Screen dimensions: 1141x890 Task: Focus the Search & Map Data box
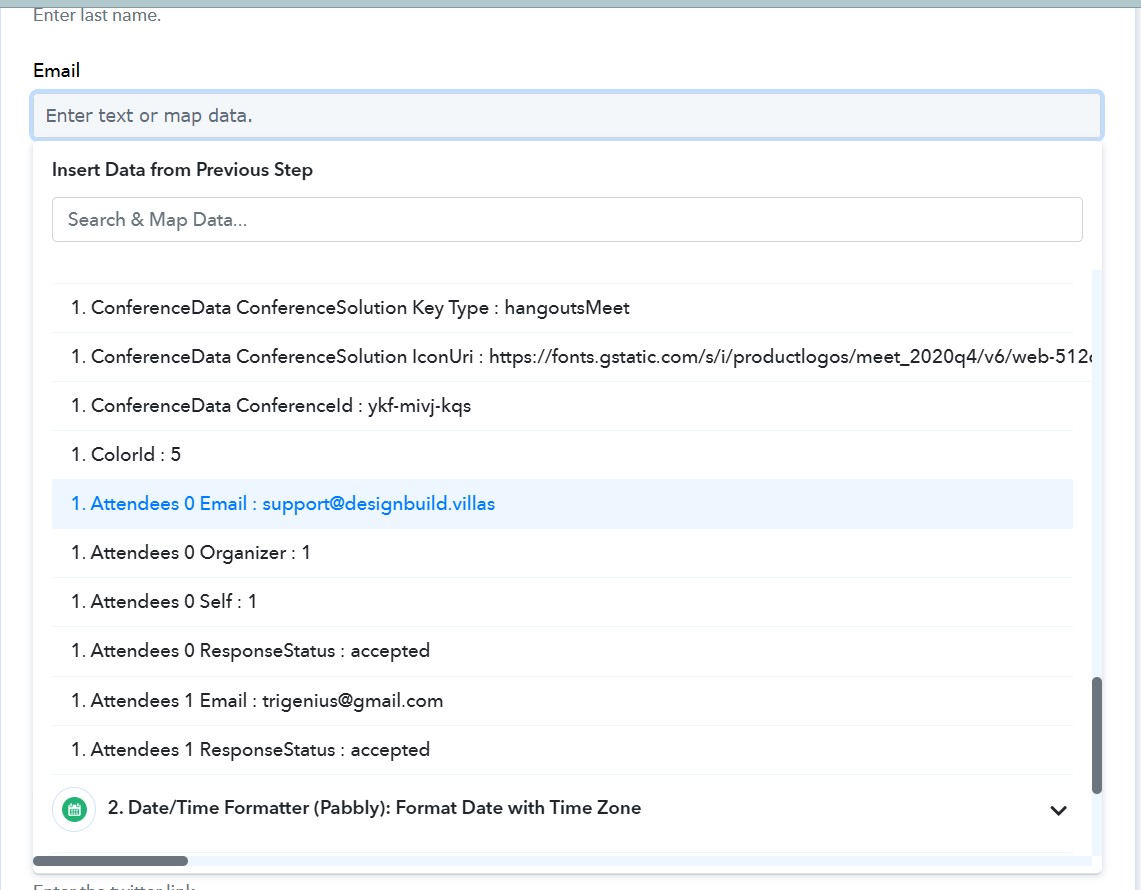tap(567, 219)
